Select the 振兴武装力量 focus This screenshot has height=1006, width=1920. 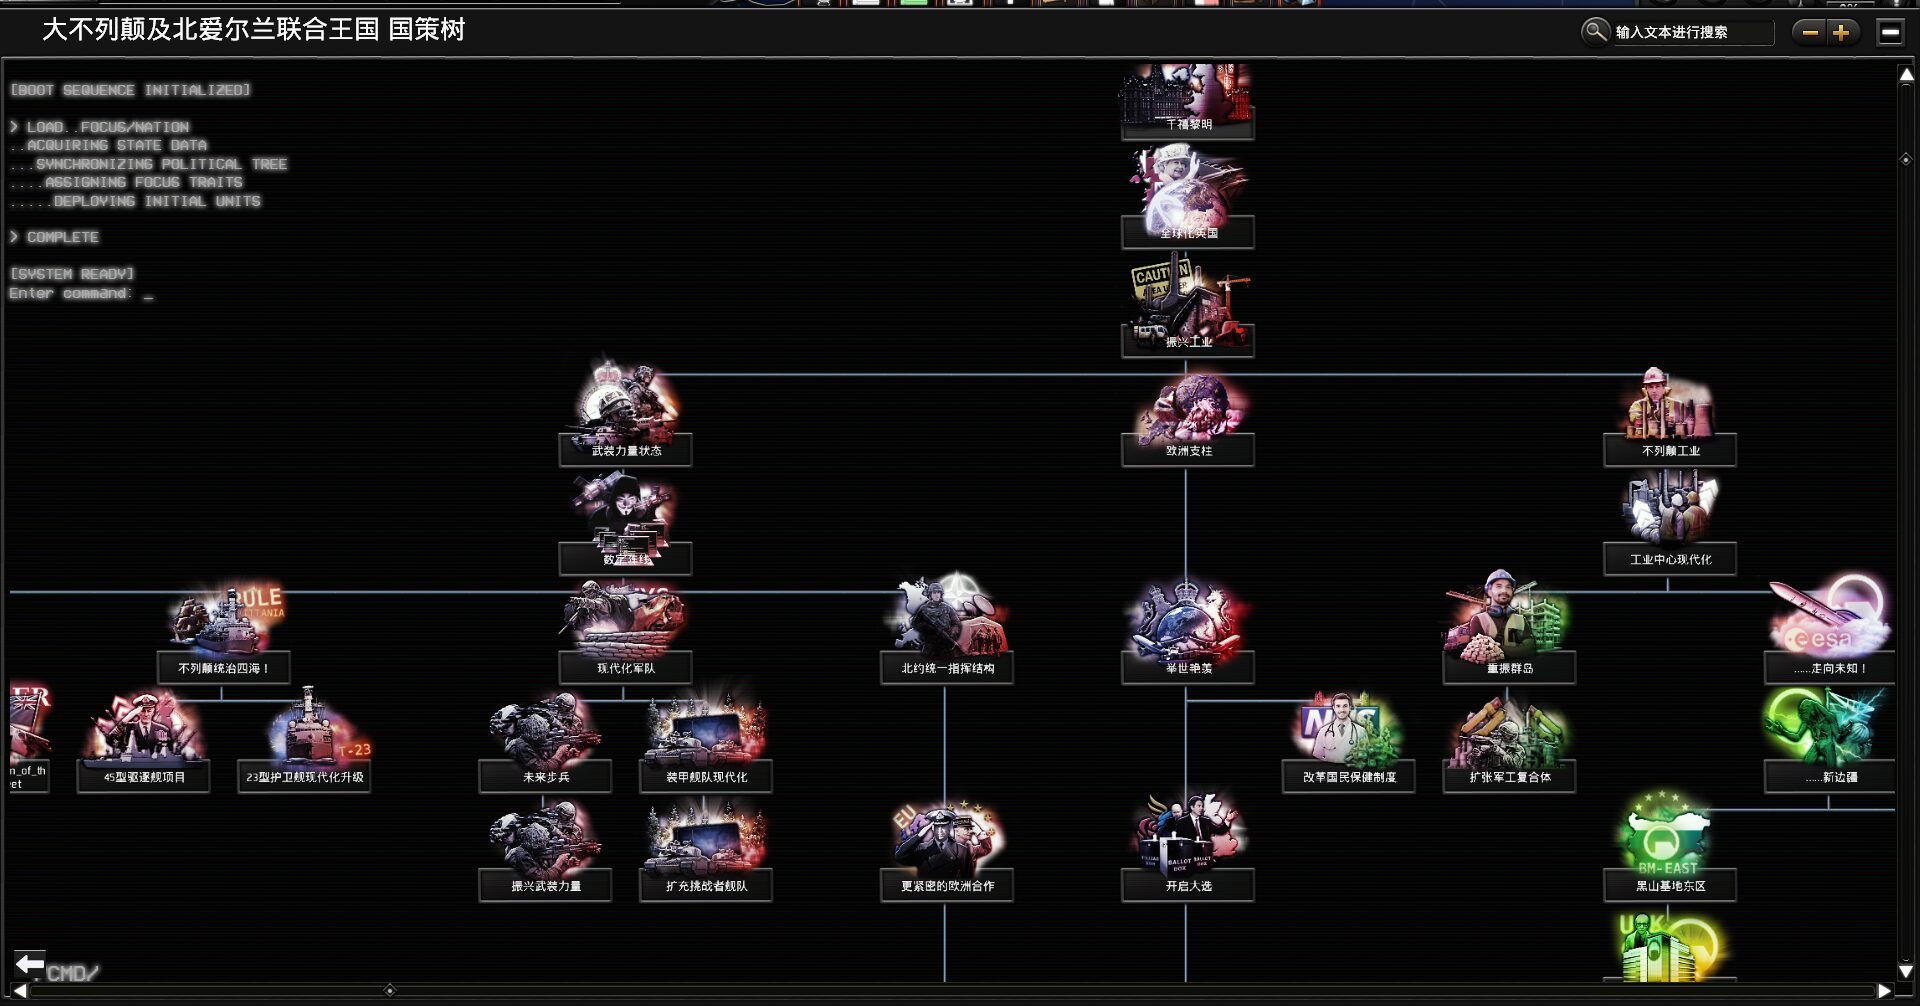click(x=545, y=851)
